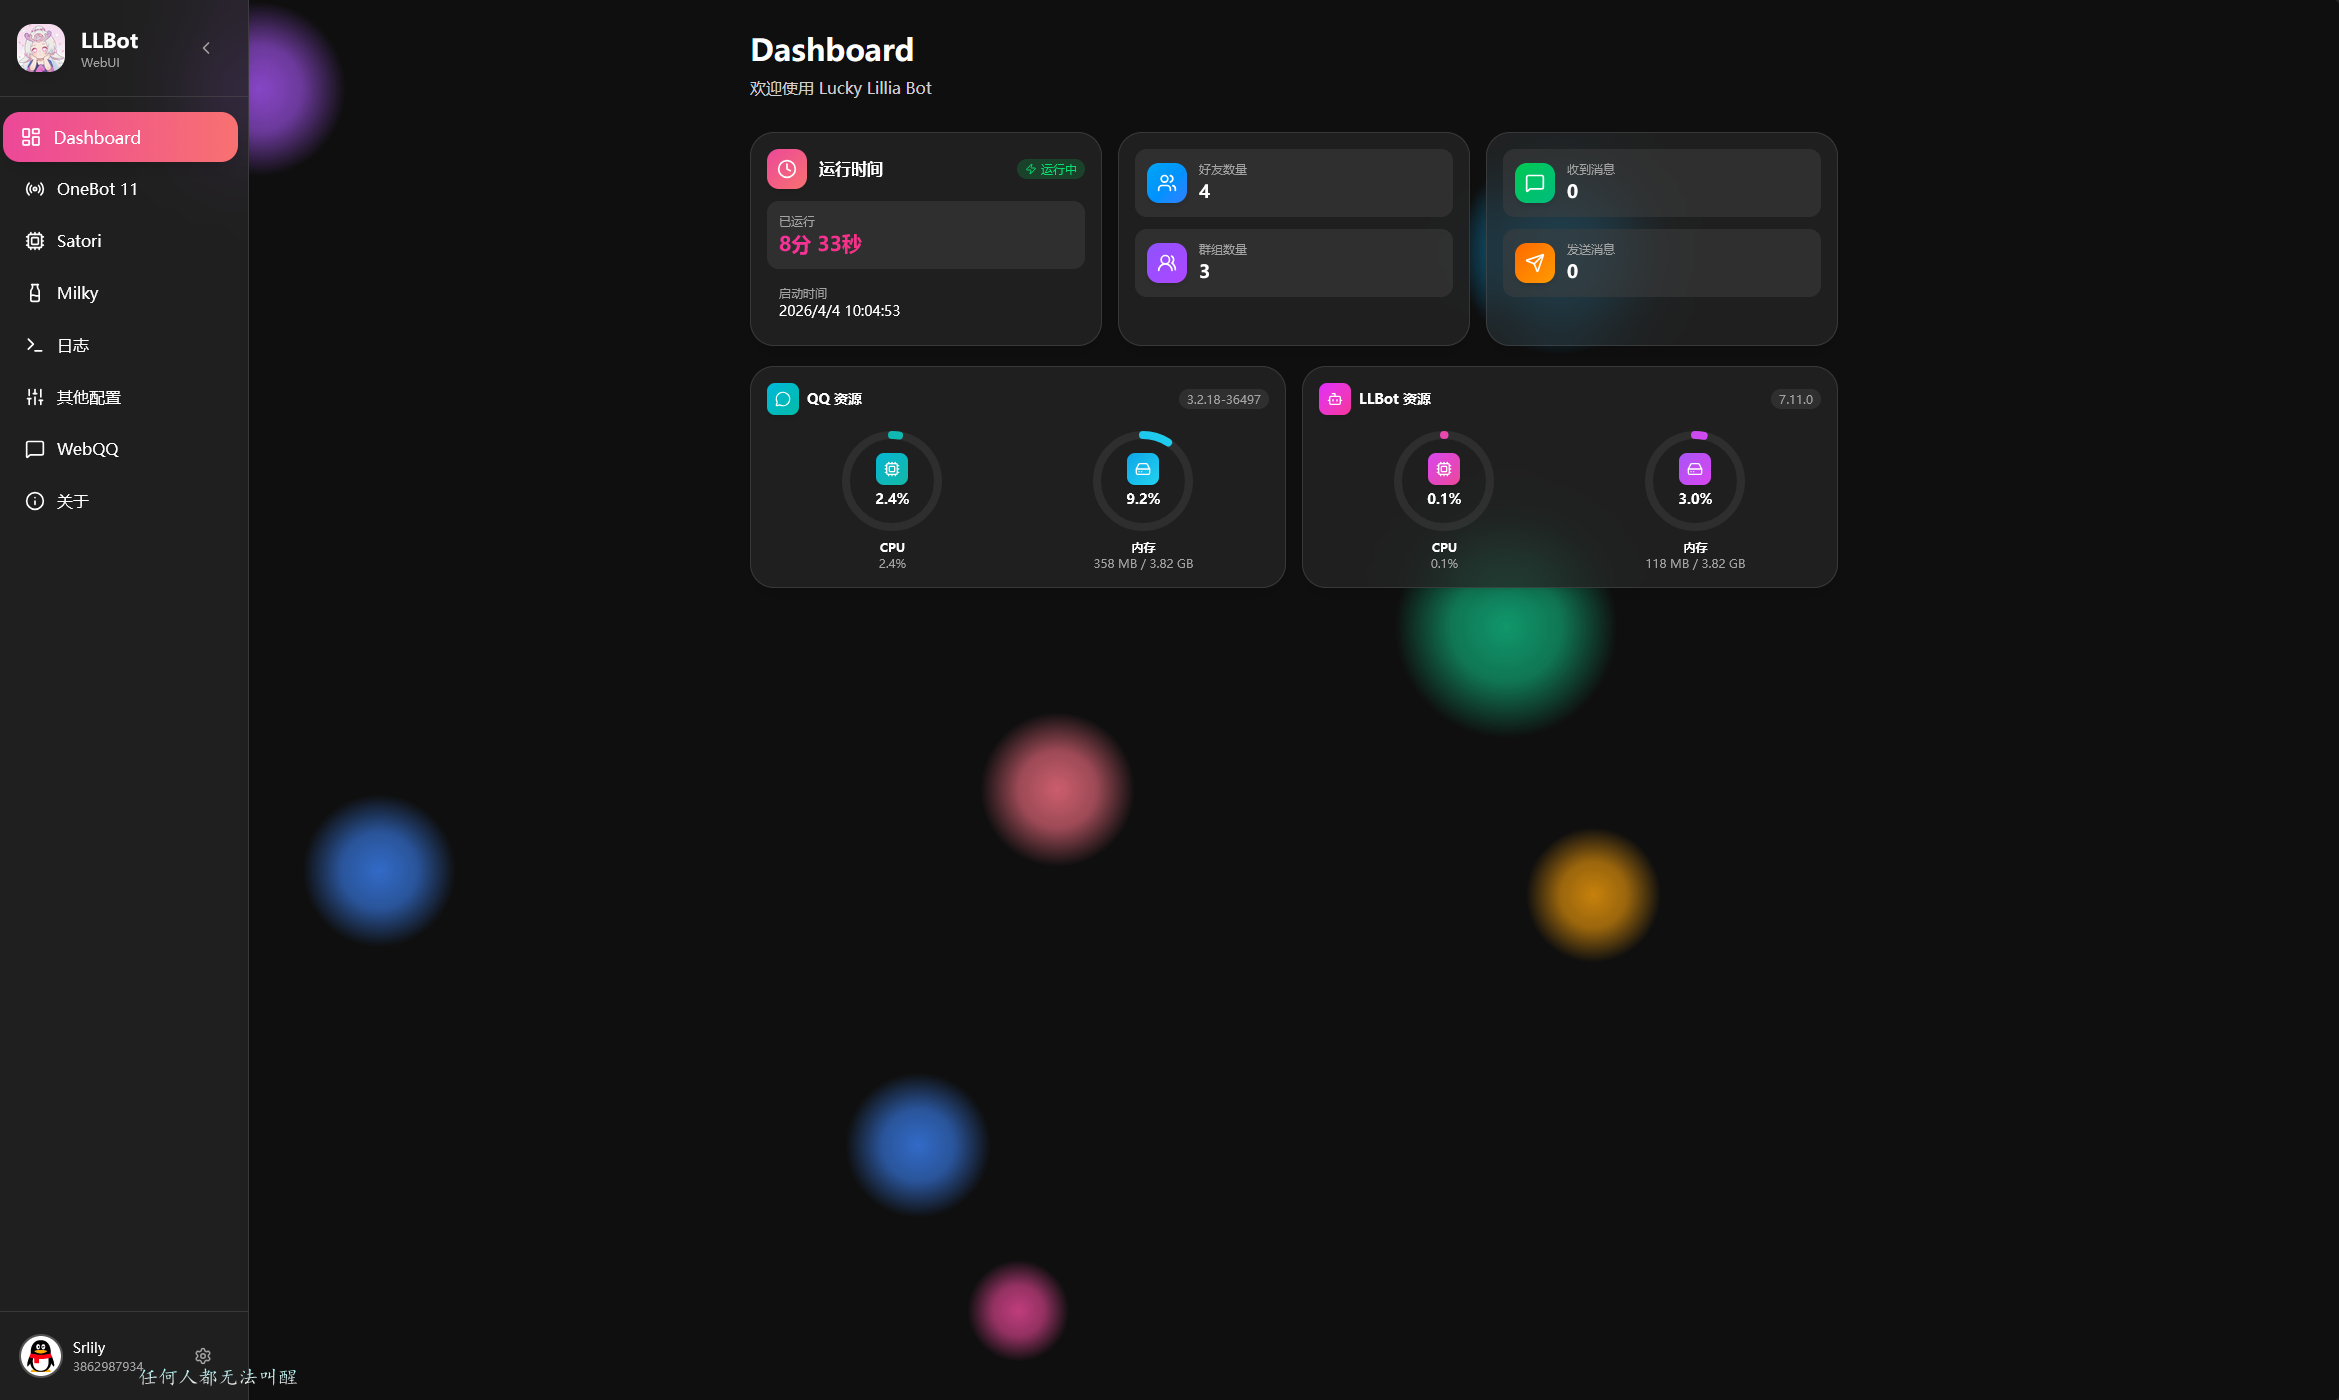The height and width of the screenshot is (1400, 2339).
Task: Collapse the sidebar with the chevron
Action: pyautogui.click(x=206, y=48)
